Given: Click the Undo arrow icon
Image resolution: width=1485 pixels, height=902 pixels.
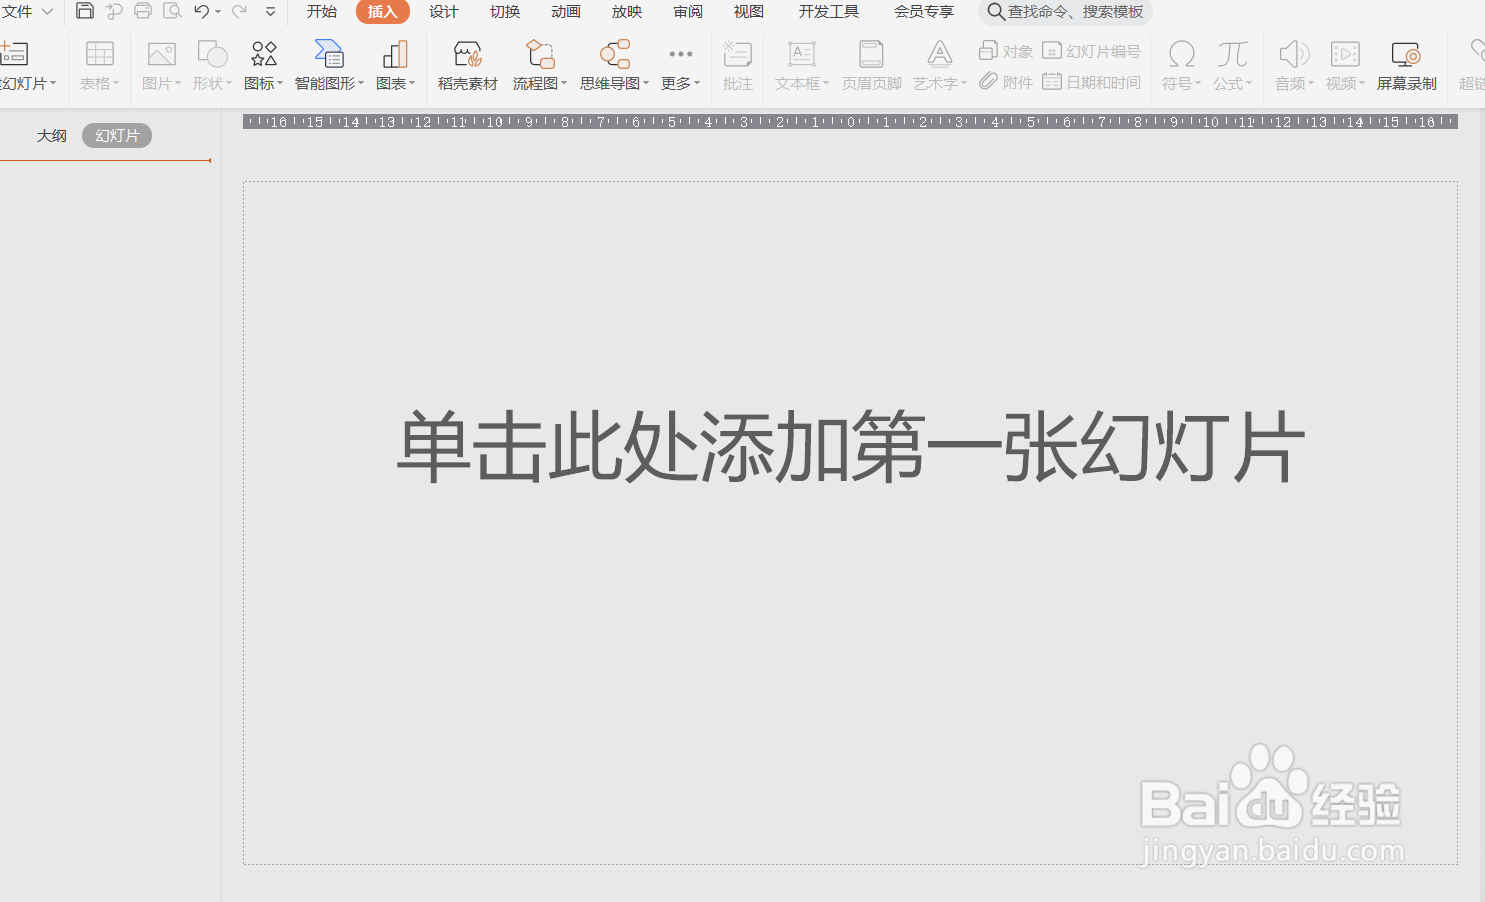Looking at the screenshot, I should (201, 11).
